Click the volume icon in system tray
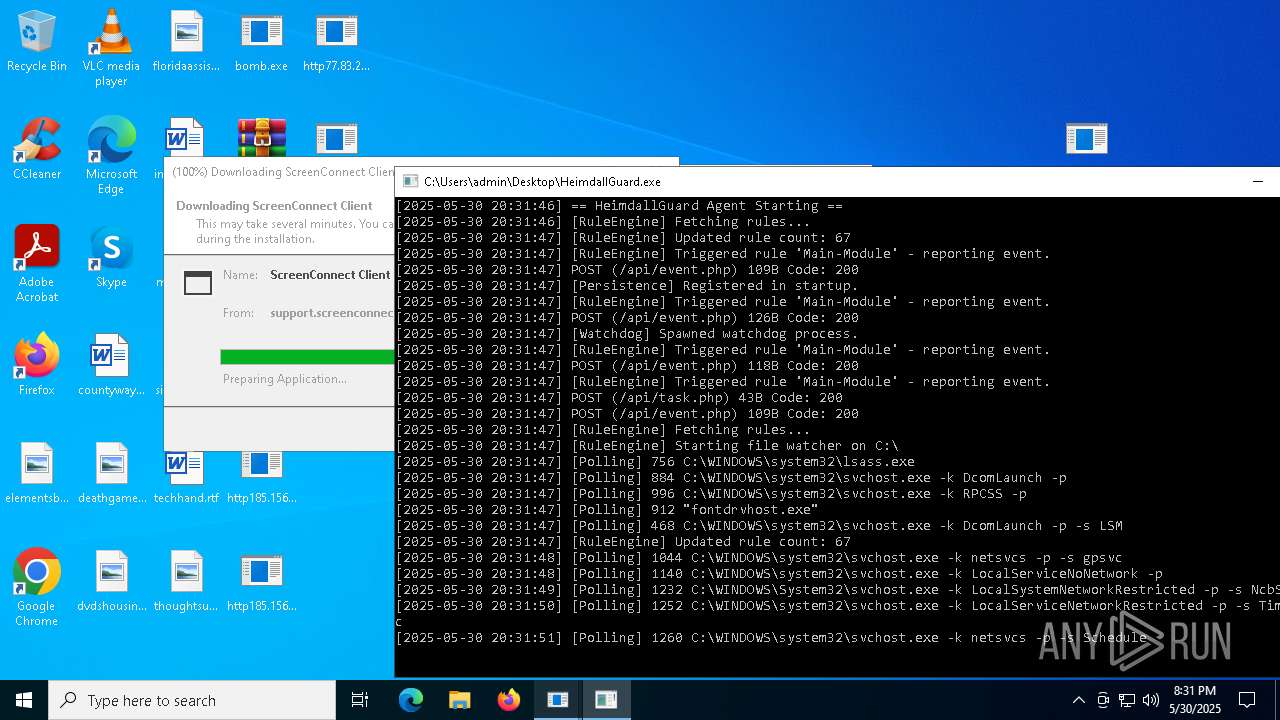Image resolution: width=1280 pixels, height=720 pixels. click(1151, 700)
